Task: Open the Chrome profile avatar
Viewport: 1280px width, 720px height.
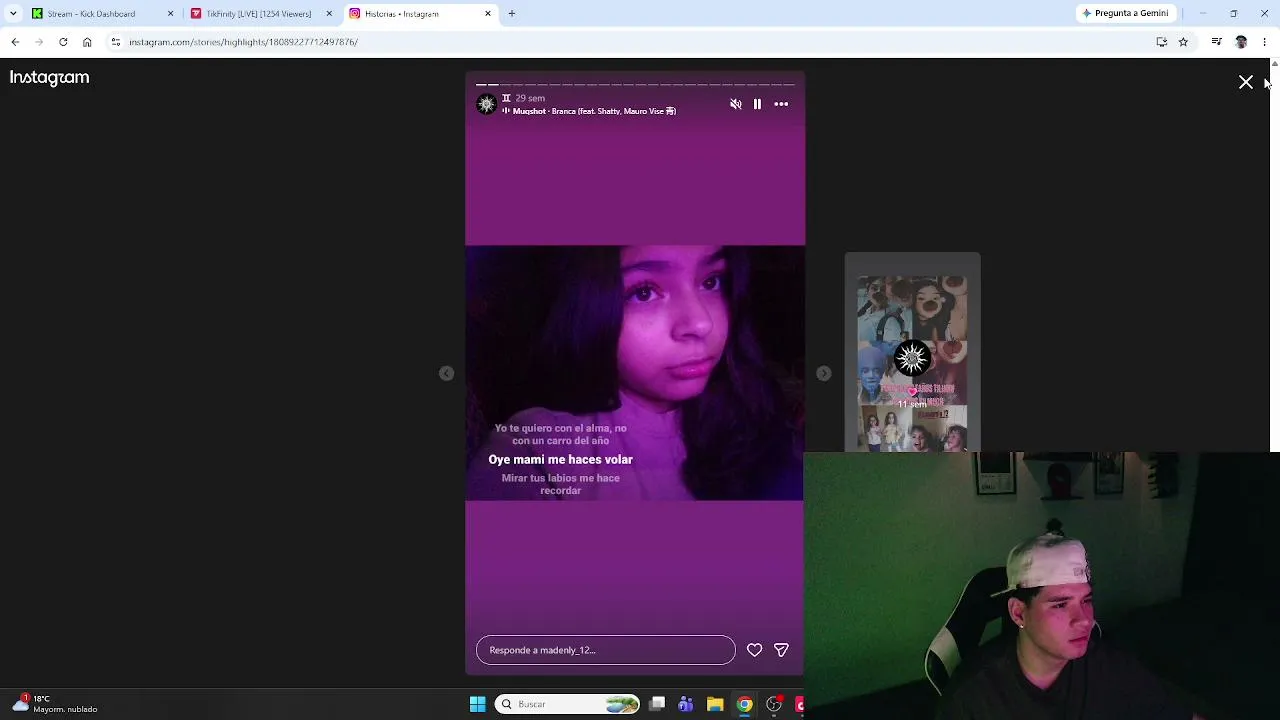Action: click(1241, 42)
